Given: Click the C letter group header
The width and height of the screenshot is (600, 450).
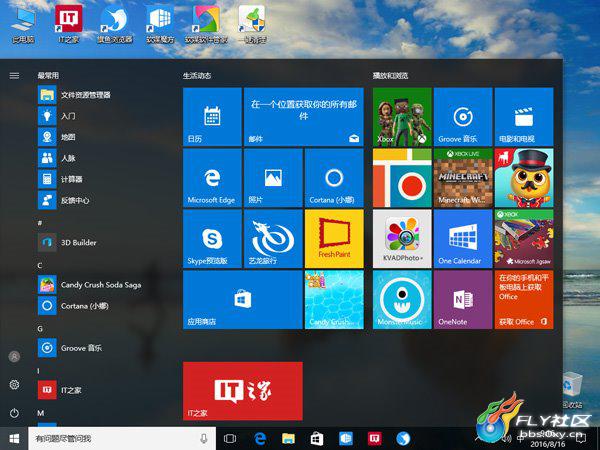Looking at the screenshot, I should pyautogui.click(x=40, y=265).
